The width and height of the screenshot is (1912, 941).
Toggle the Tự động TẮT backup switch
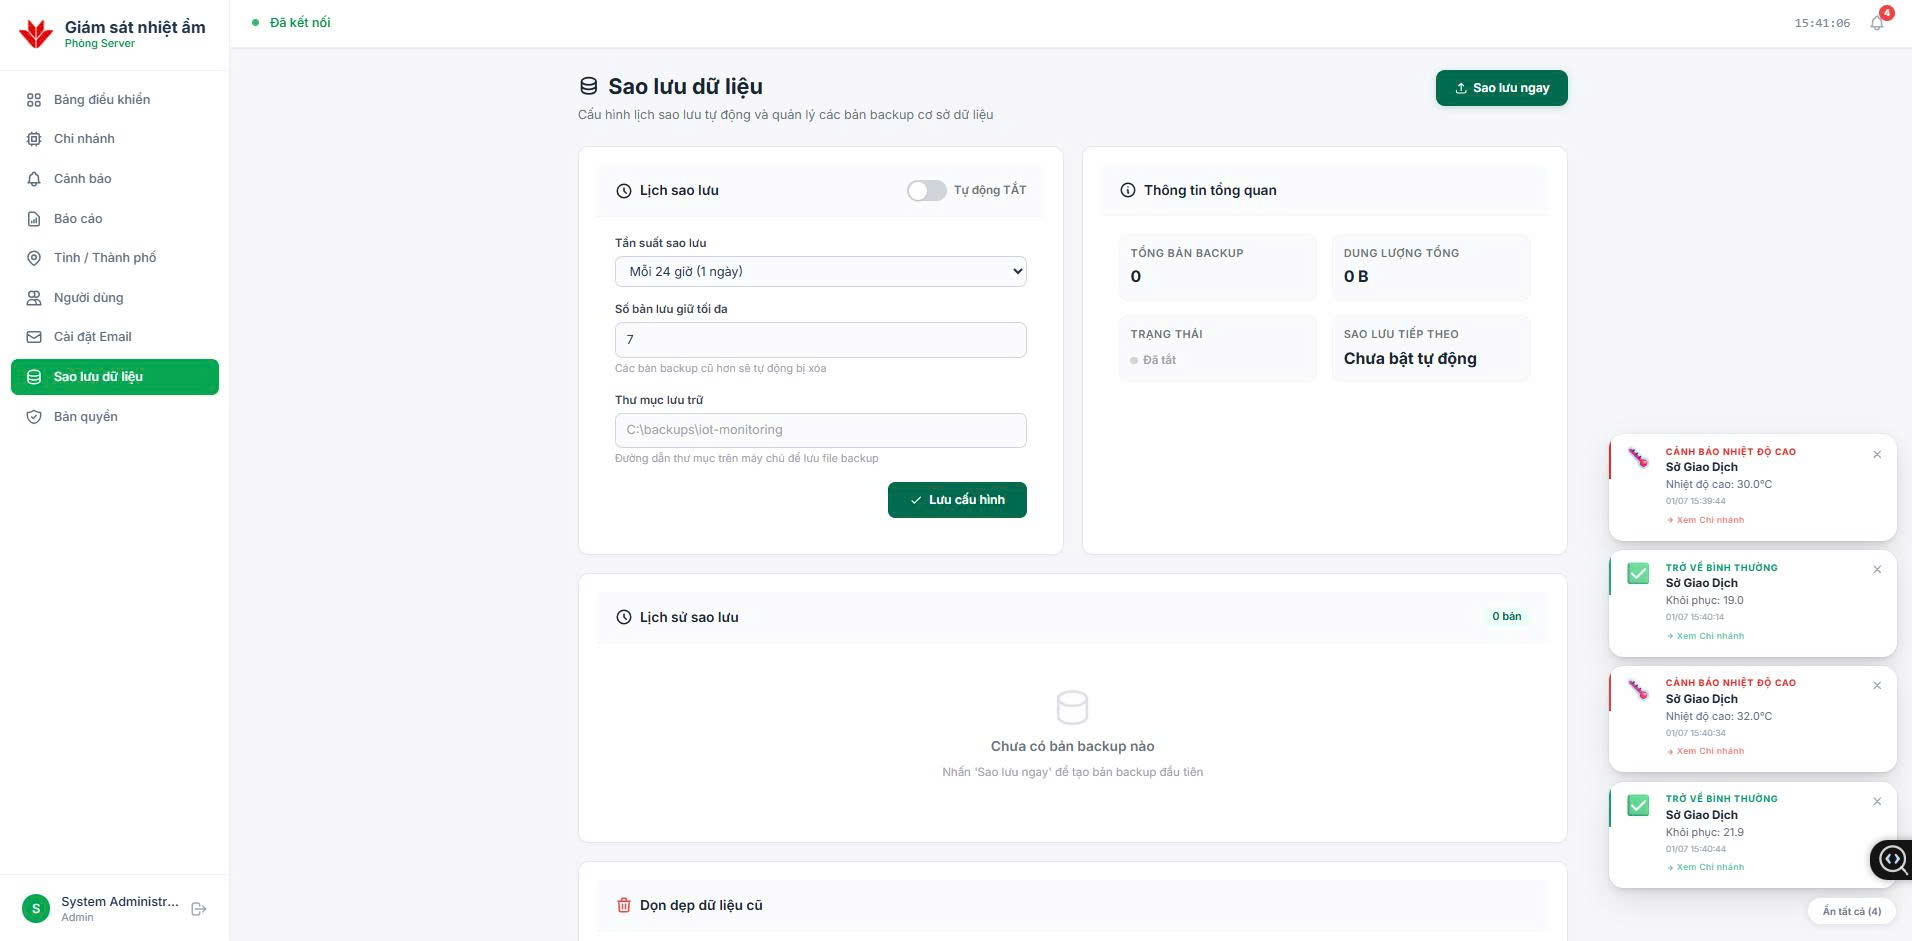tap(926, 190)
